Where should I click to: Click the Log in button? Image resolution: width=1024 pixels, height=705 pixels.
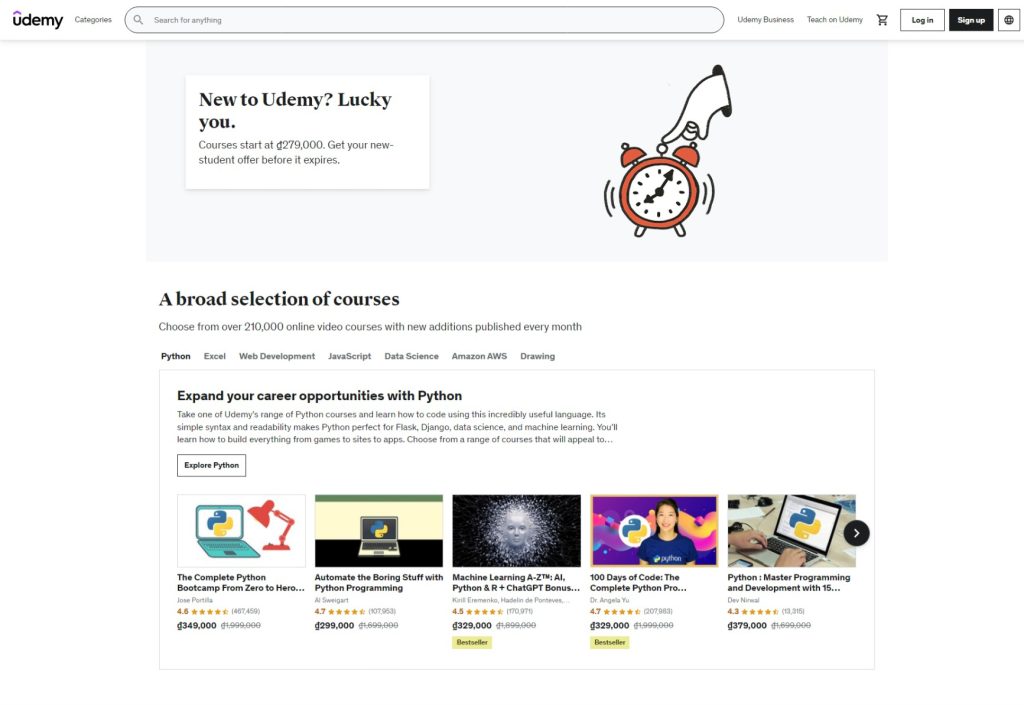tap(922, 20)
